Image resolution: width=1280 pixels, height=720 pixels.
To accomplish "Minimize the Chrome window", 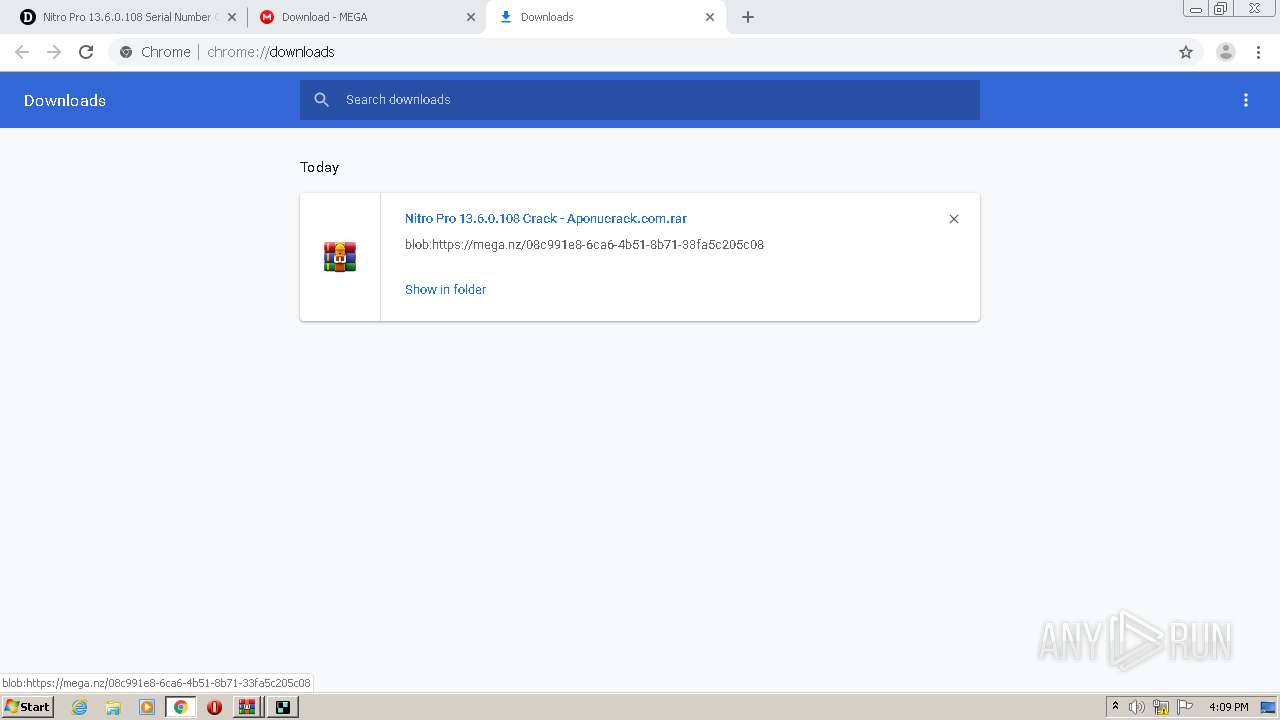I will [1196, 8].
